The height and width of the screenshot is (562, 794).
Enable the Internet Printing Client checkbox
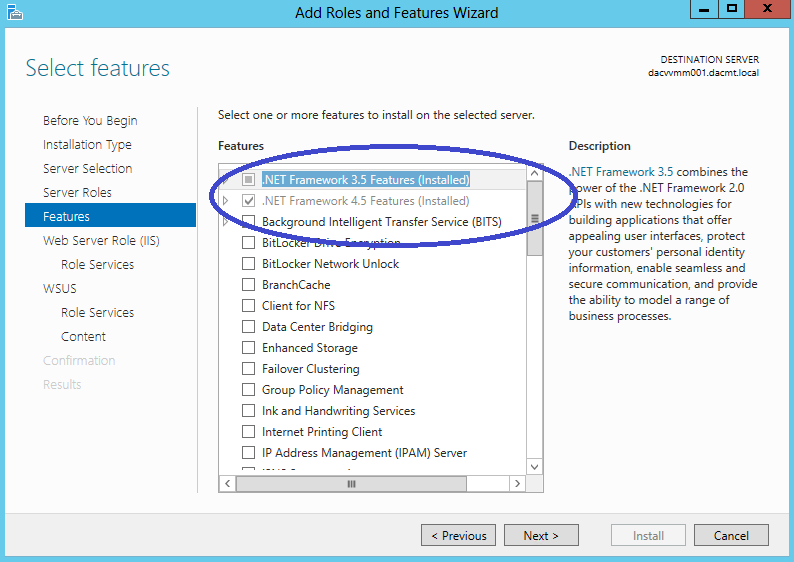248,432
